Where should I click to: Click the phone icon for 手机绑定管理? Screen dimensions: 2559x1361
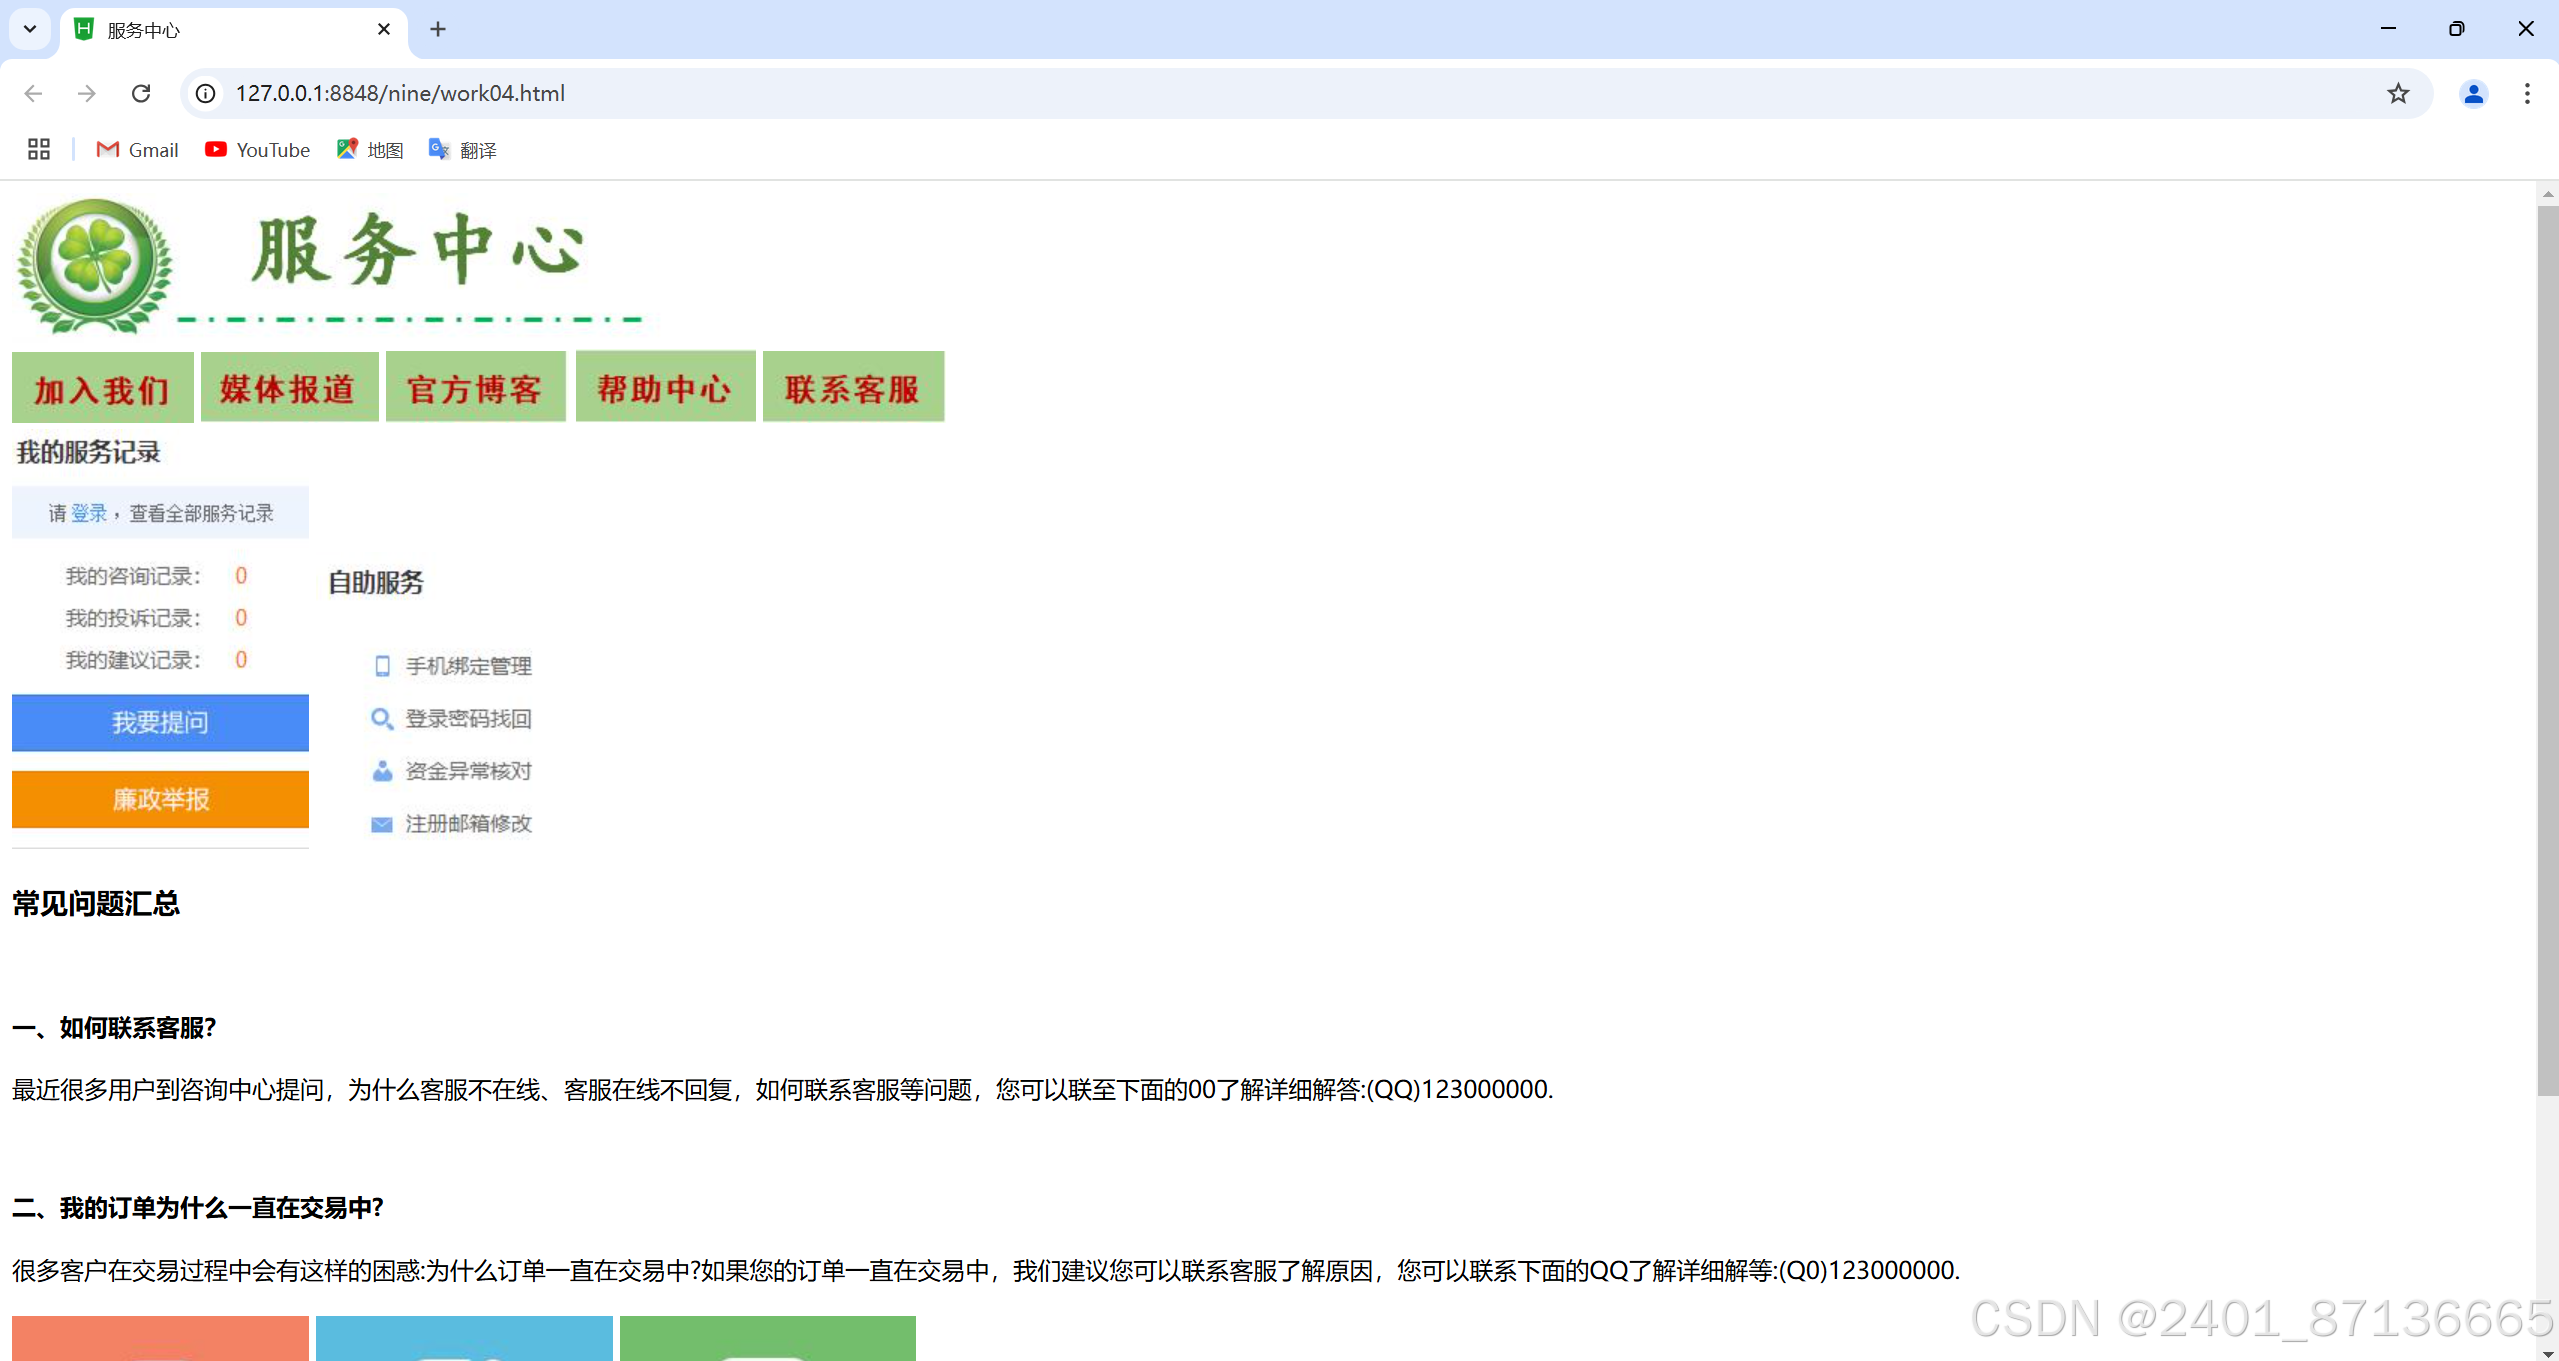coord(381,666)
